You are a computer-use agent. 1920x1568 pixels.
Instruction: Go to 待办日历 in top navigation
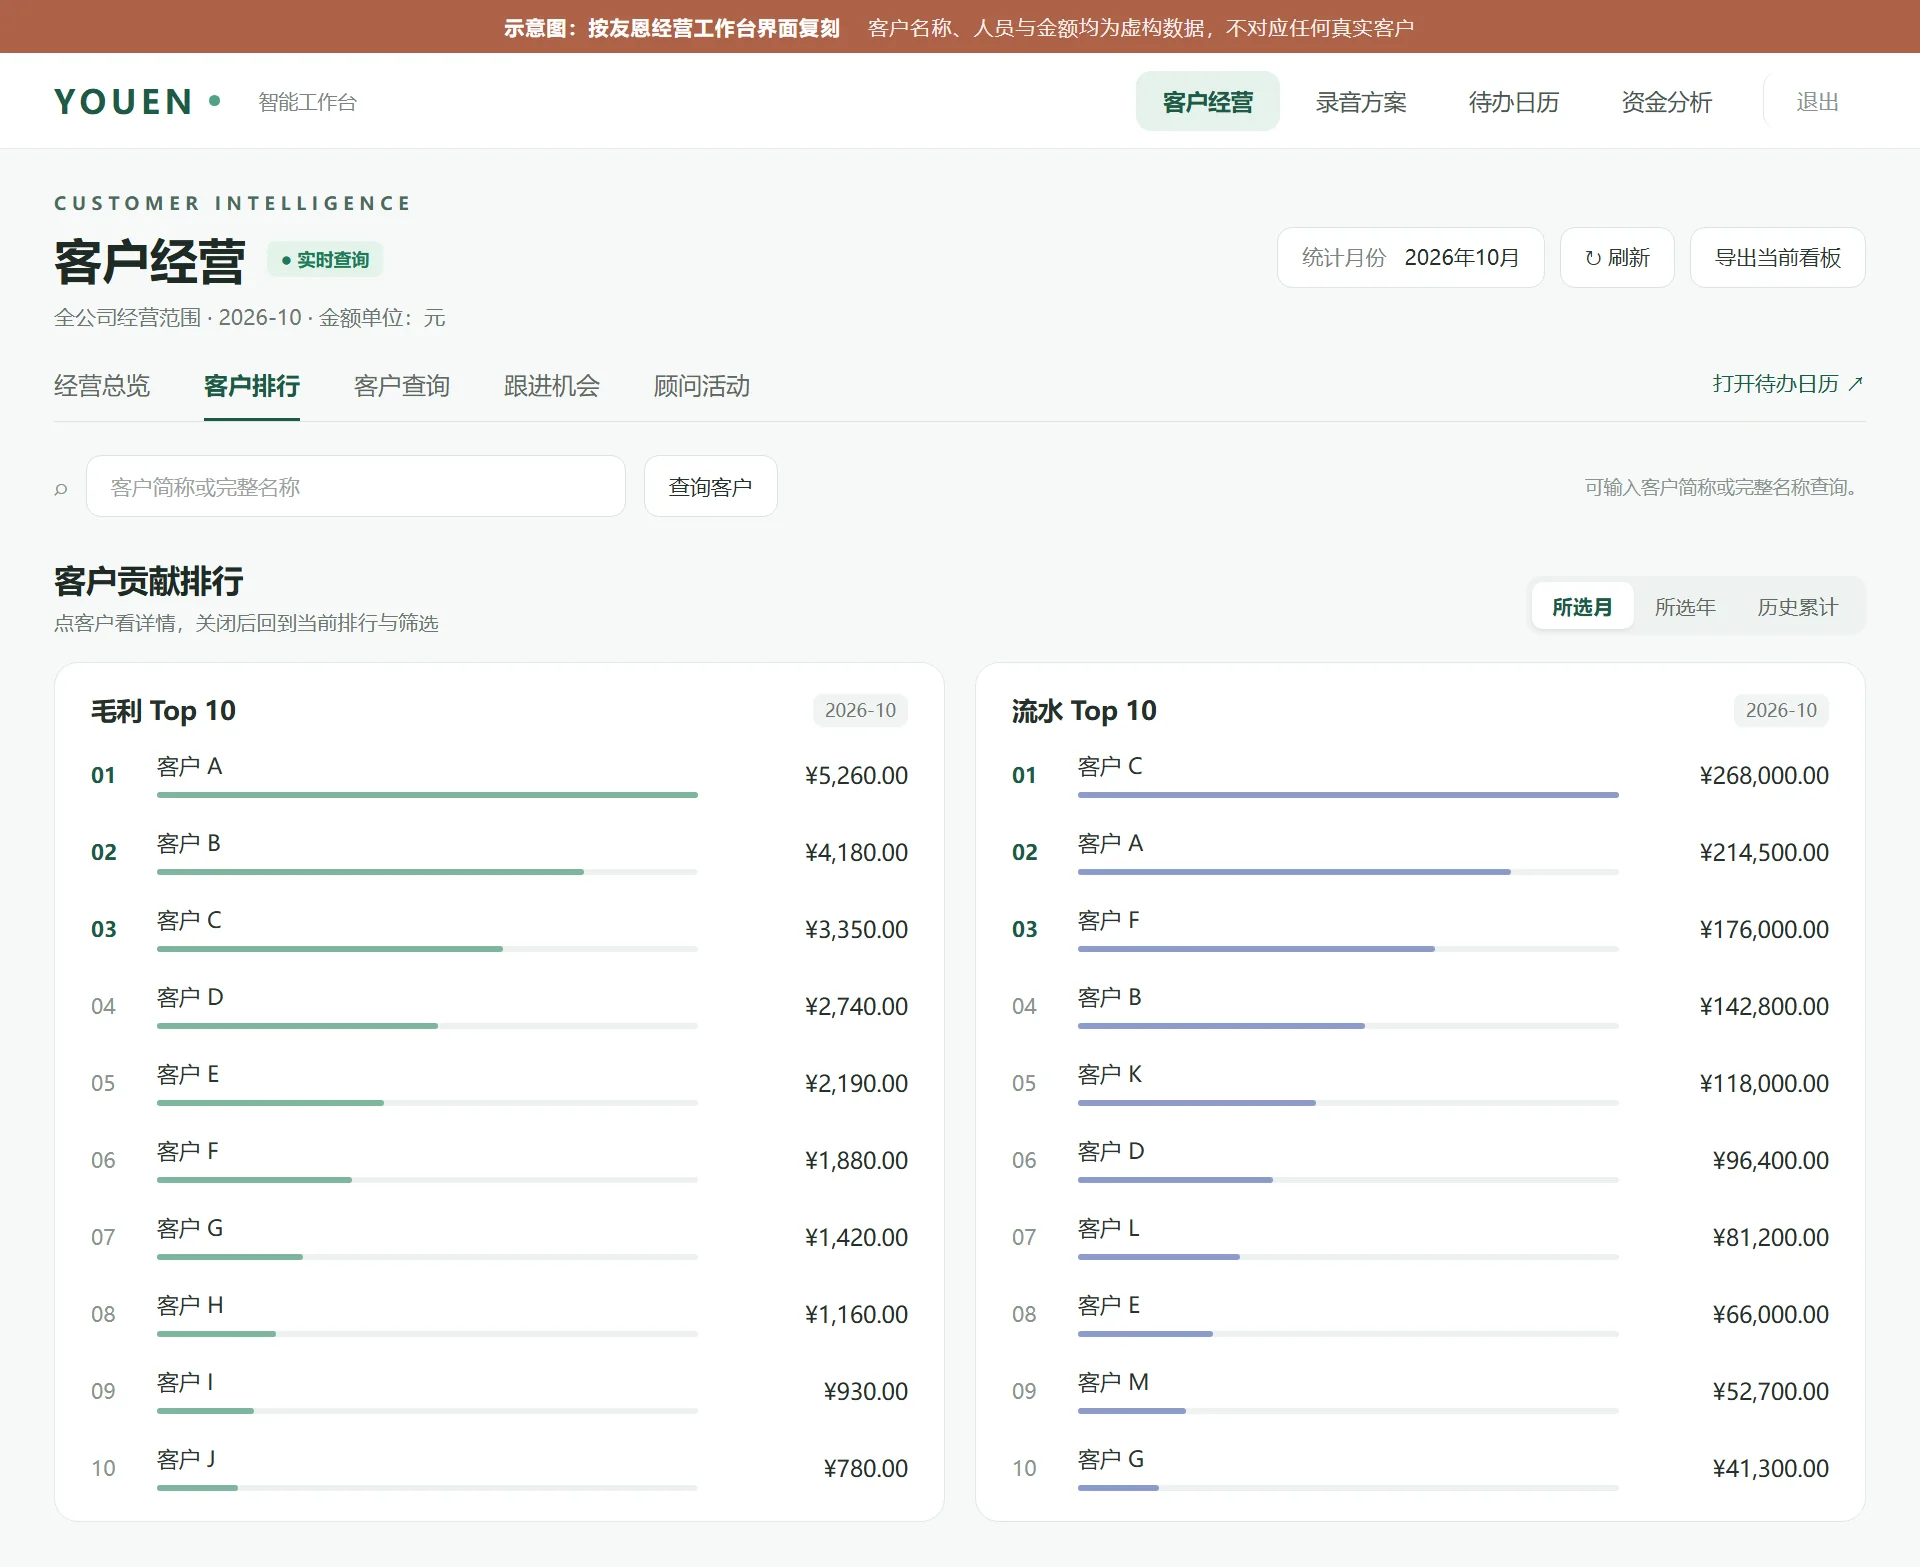[x=1513, y=102]
